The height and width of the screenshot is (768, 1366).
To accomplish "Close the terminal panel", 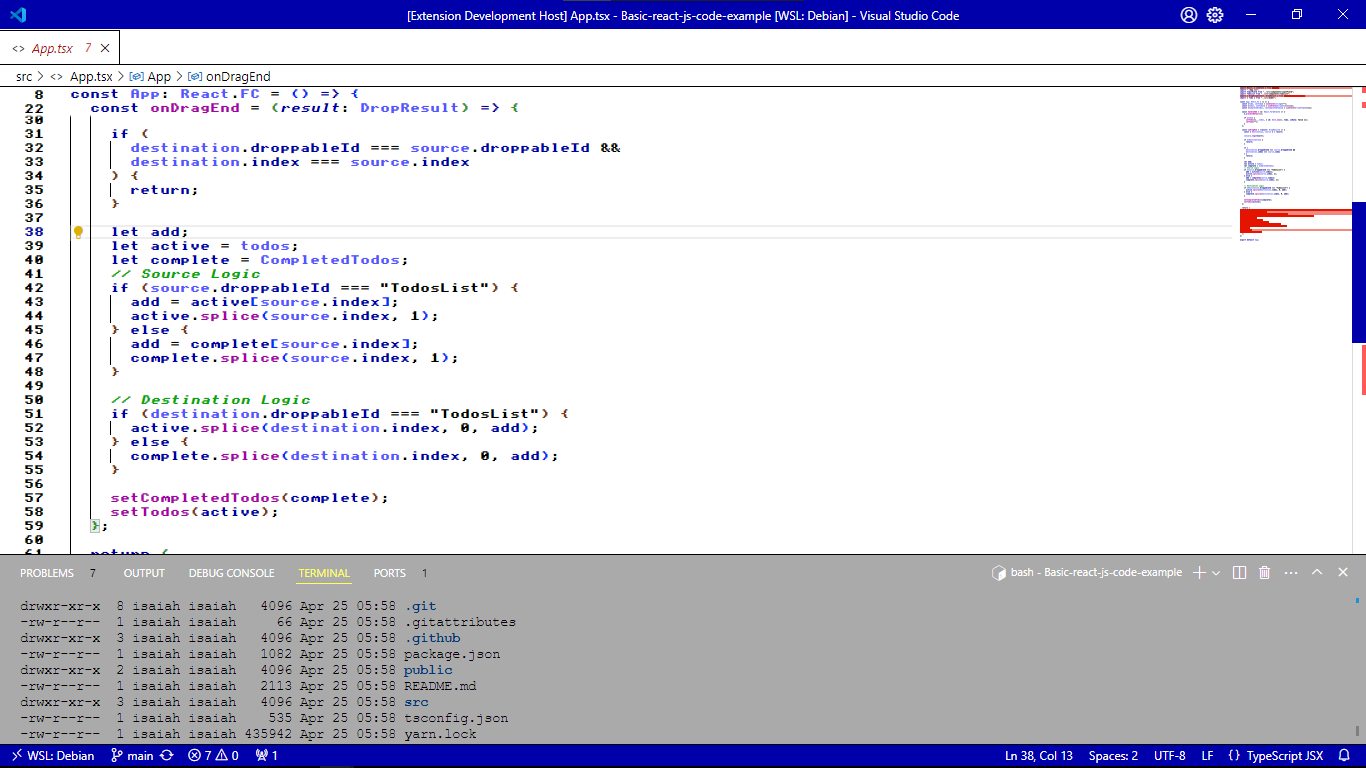I will coord(1343,573).
